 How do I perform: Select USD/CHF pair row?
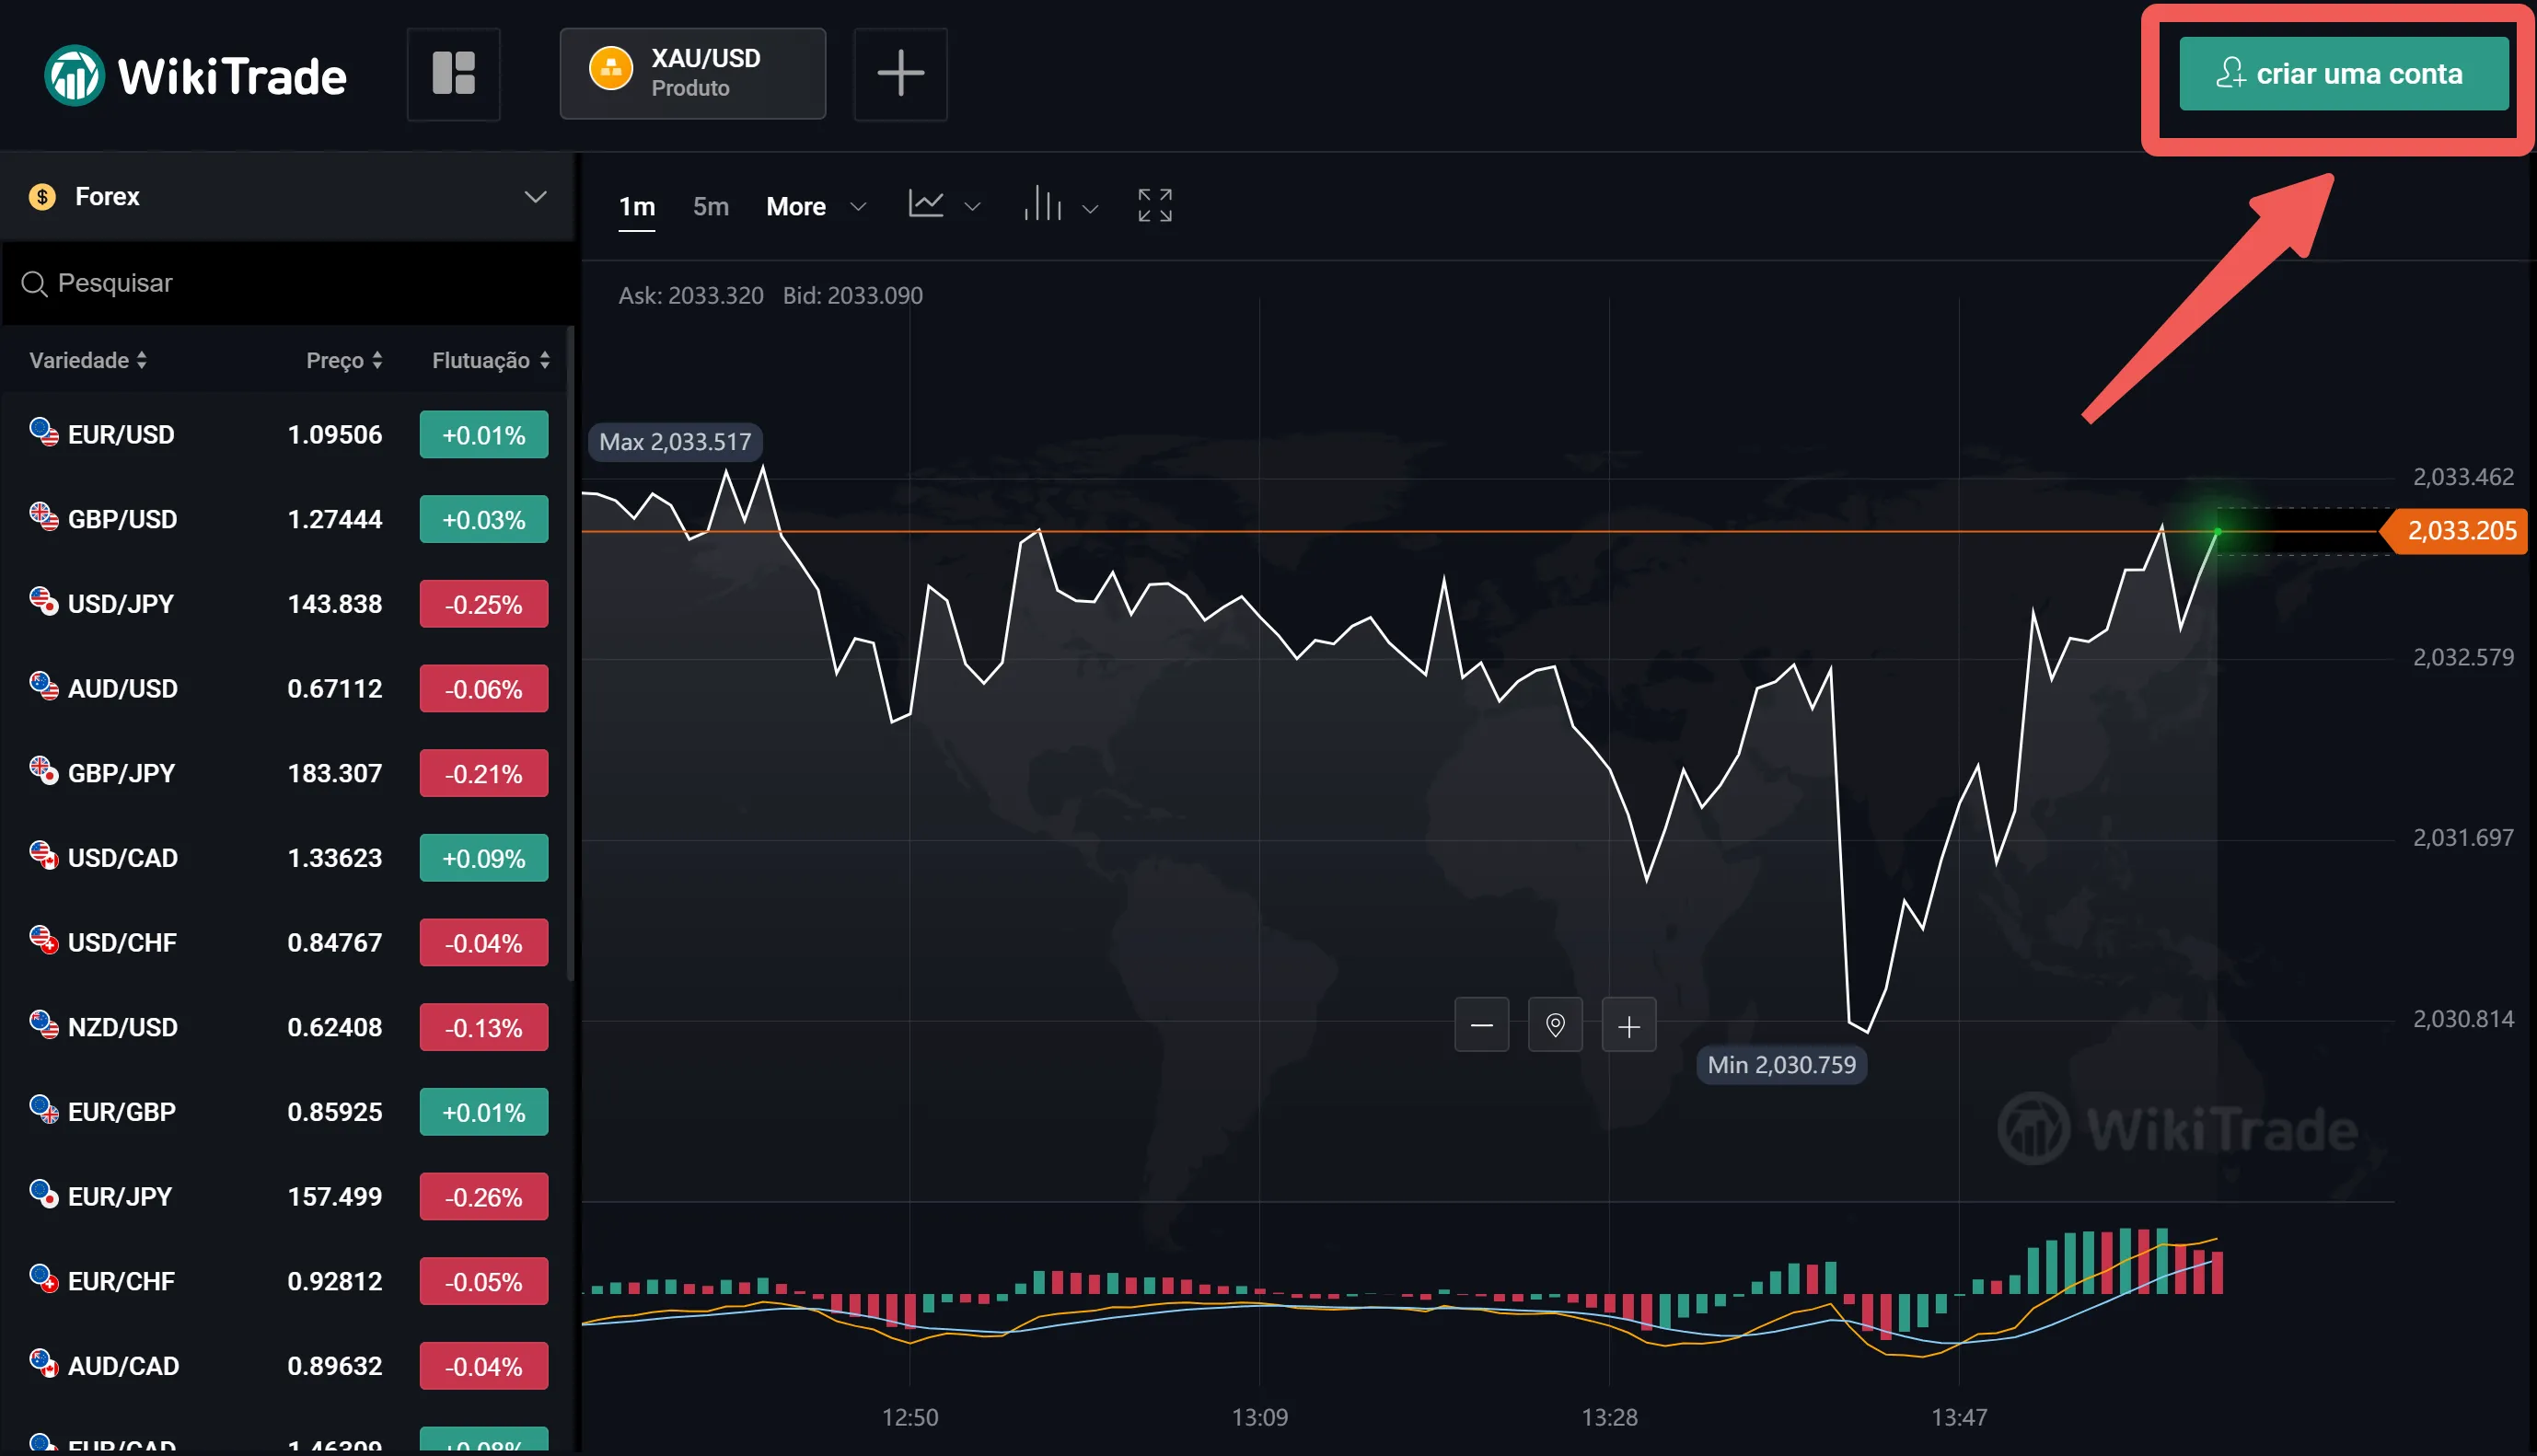[x=287, y=943]
